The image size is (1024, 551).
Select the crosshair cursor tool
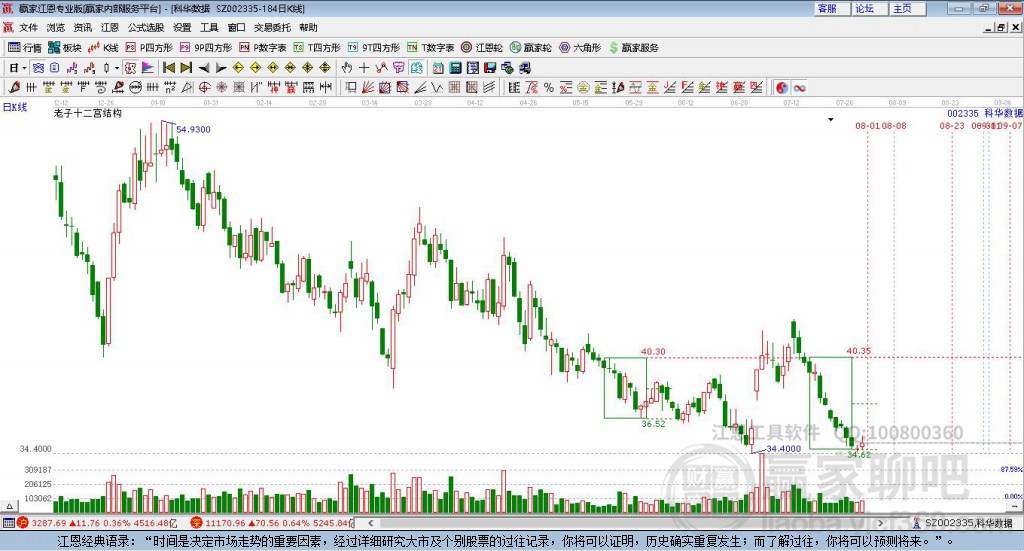364,68
